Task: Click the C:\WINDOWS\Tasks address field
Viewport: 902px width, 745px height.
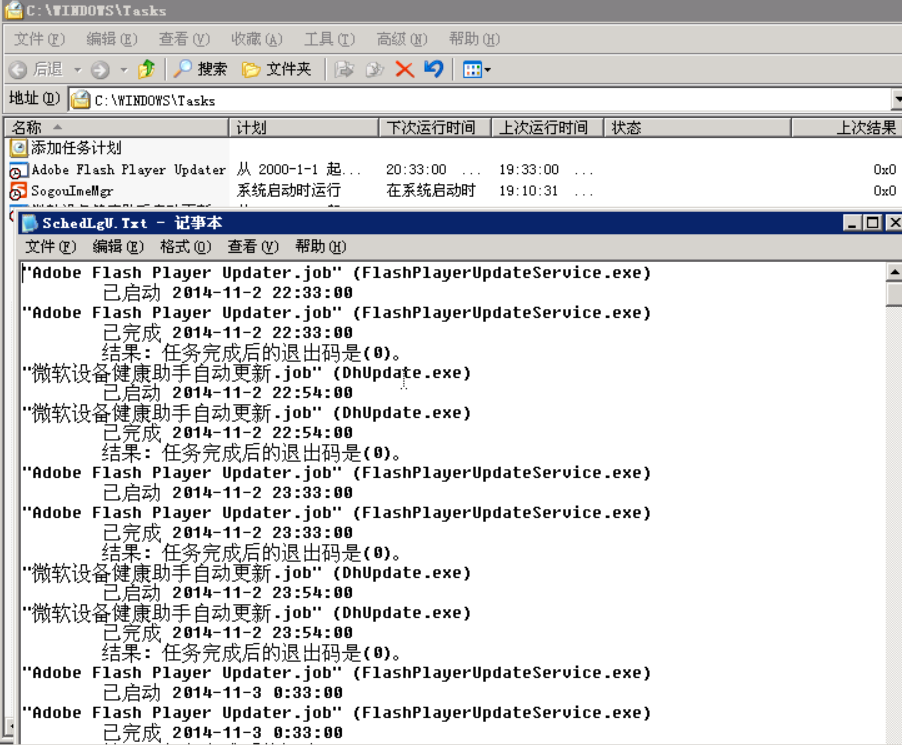Action: coord(480,100)
